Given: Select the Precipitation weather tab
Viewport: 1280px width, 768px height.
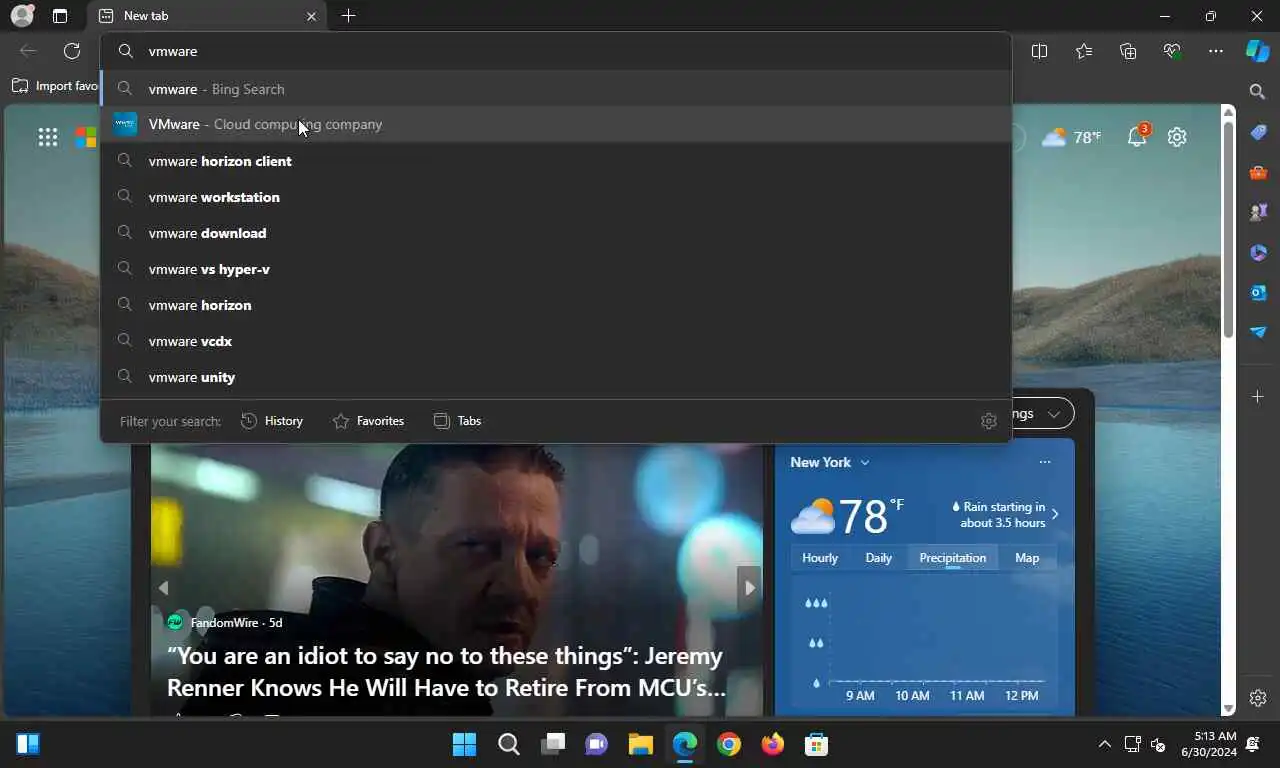Looking at the screenshot, I should pos(953,558).
